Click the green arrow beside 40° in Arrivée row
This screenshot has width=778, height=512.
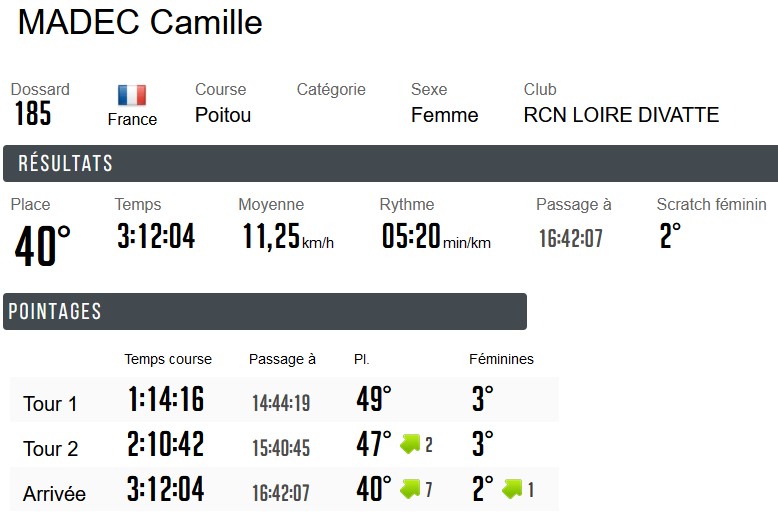tap(410, 489)
